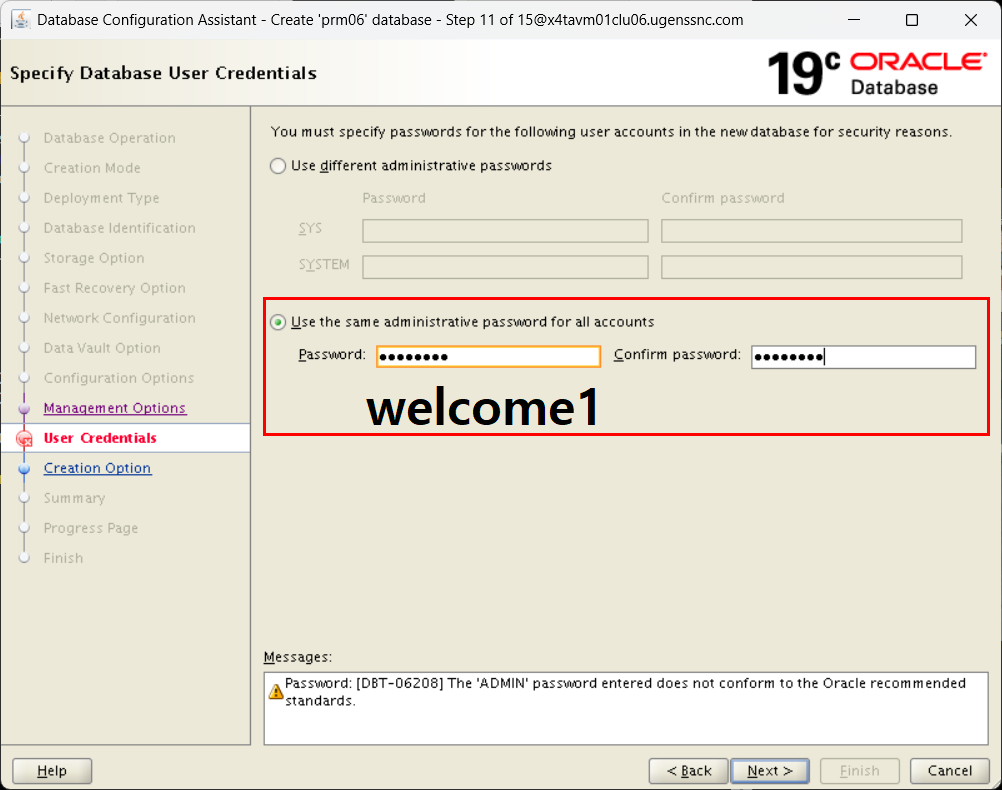Click the Confirm password input field

(863, 357)
